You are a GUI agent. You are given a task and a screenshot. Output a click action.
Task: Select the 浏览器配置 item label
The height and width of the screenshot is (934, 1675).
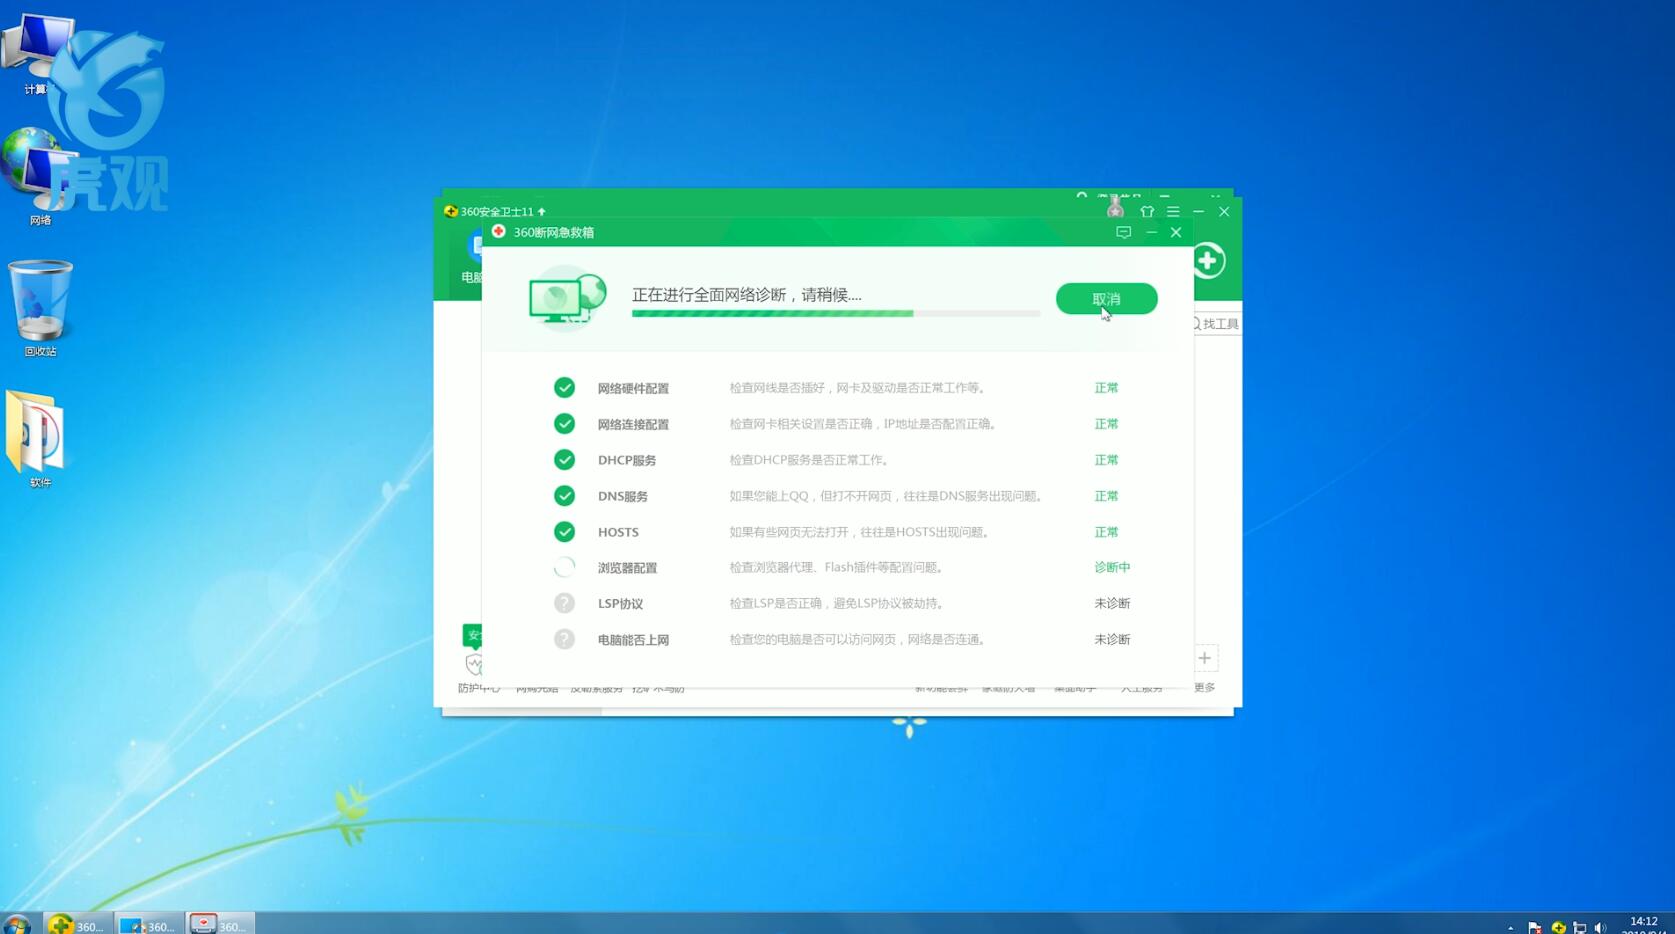click(x=627, y=568)
